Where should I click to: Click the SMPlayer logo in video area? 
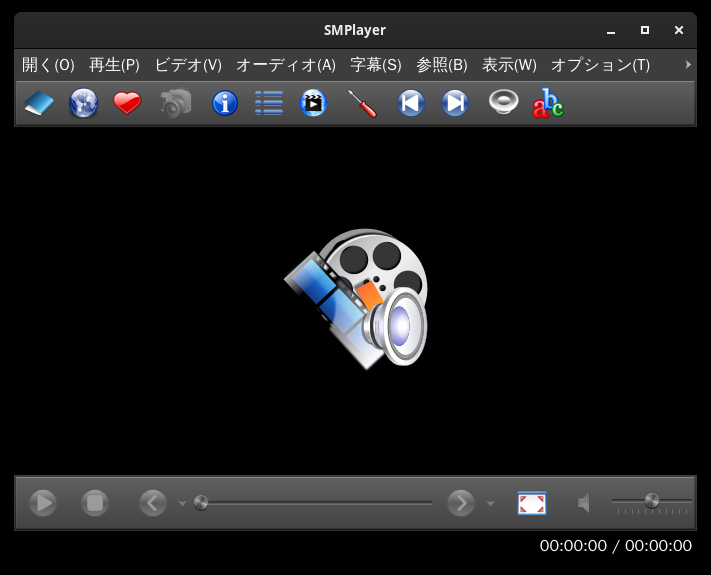356,298
